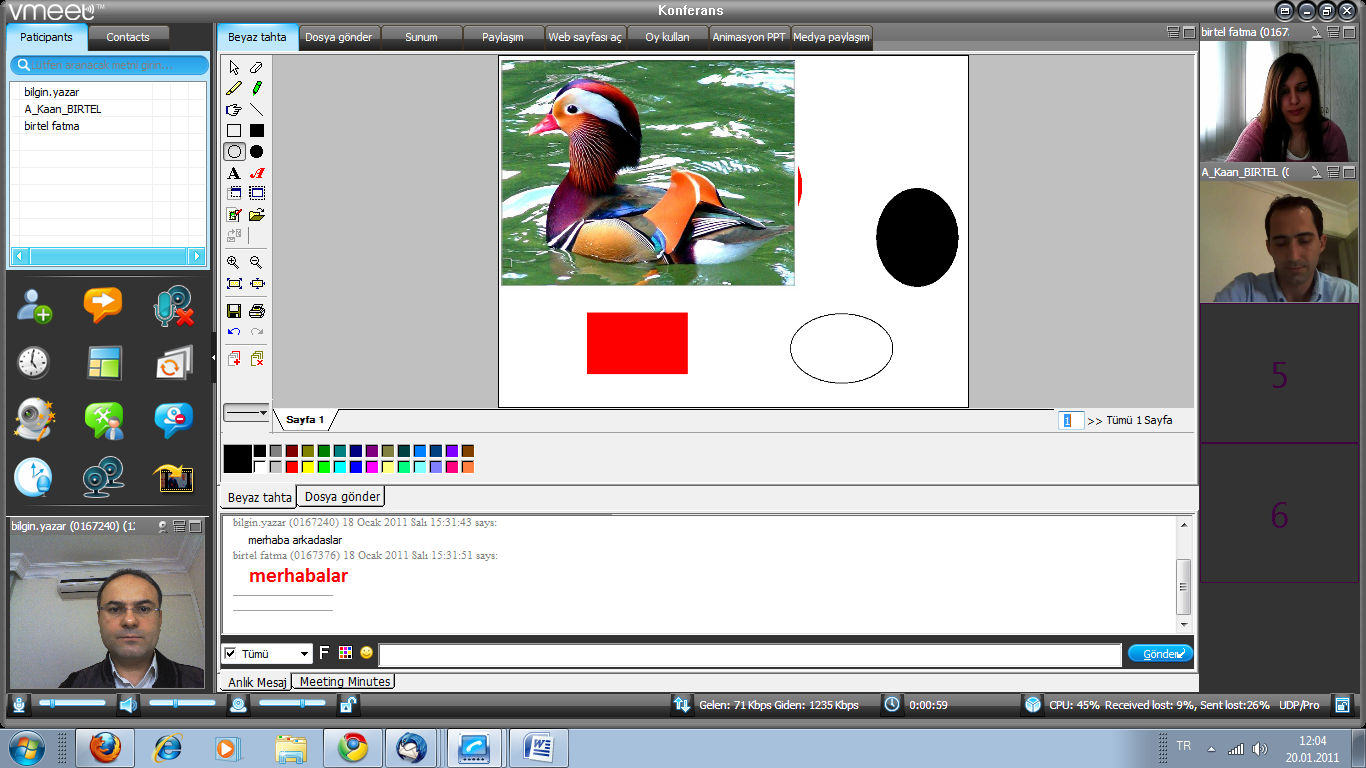Image resolution: width=1366 pixels, height=768 pixels.
Task: Choose the filled rectangle shape tool
Action: pyautogui.click(x=257, y=130)
